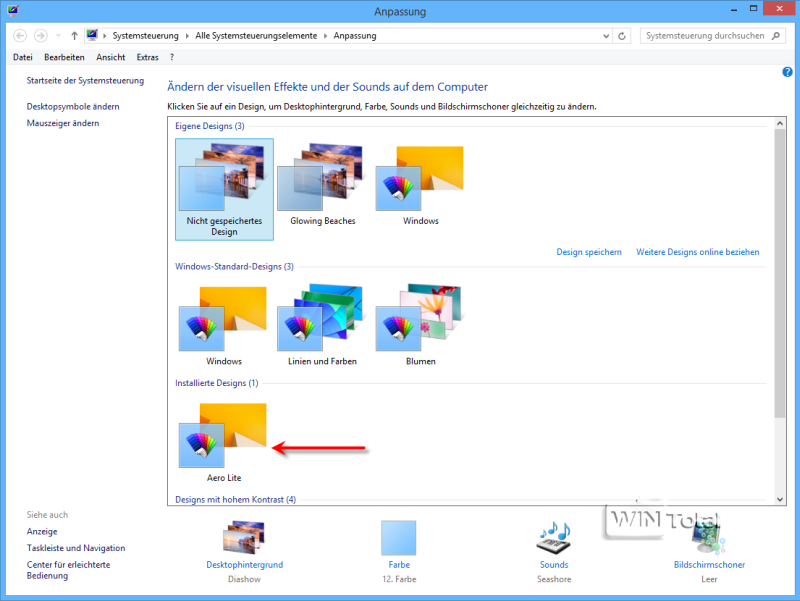800x601 pixels.
Task: Click the scroll up arrow of theme list
Action: point(780,123)
